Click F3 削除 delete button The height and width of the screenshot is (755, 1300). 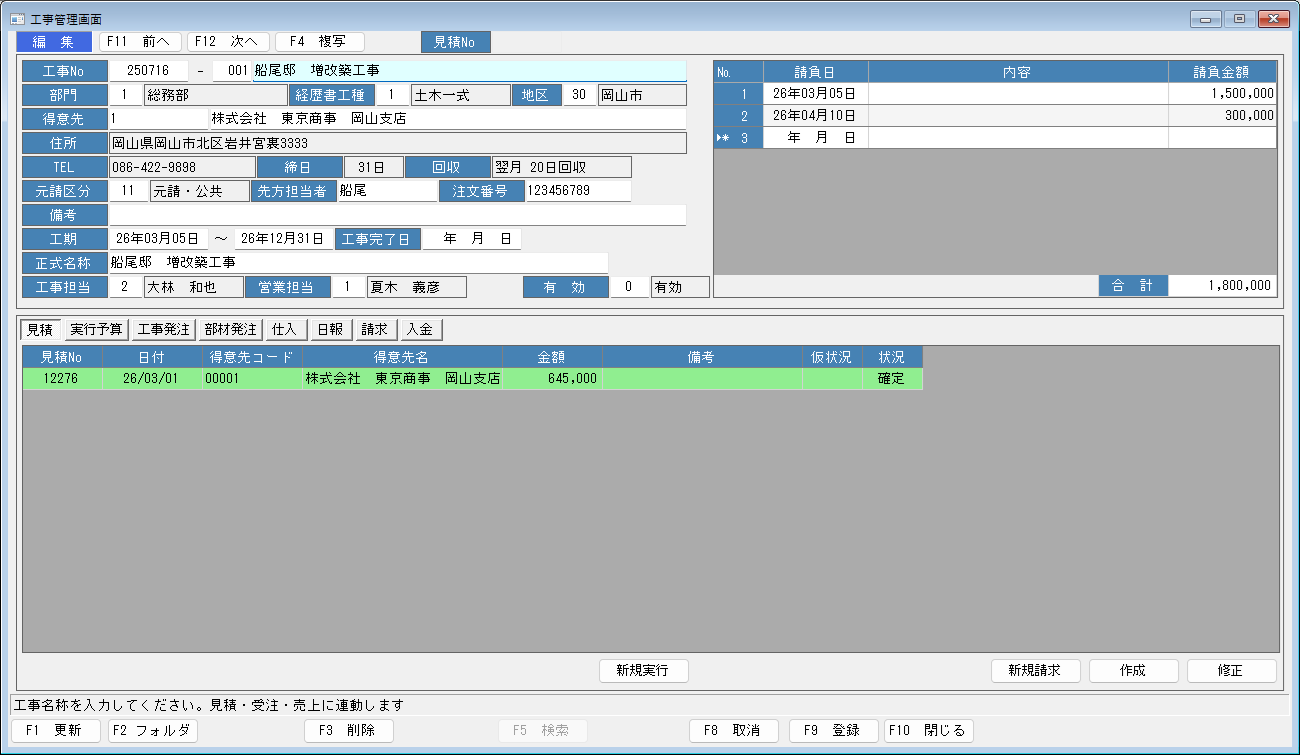click(348, 731)
